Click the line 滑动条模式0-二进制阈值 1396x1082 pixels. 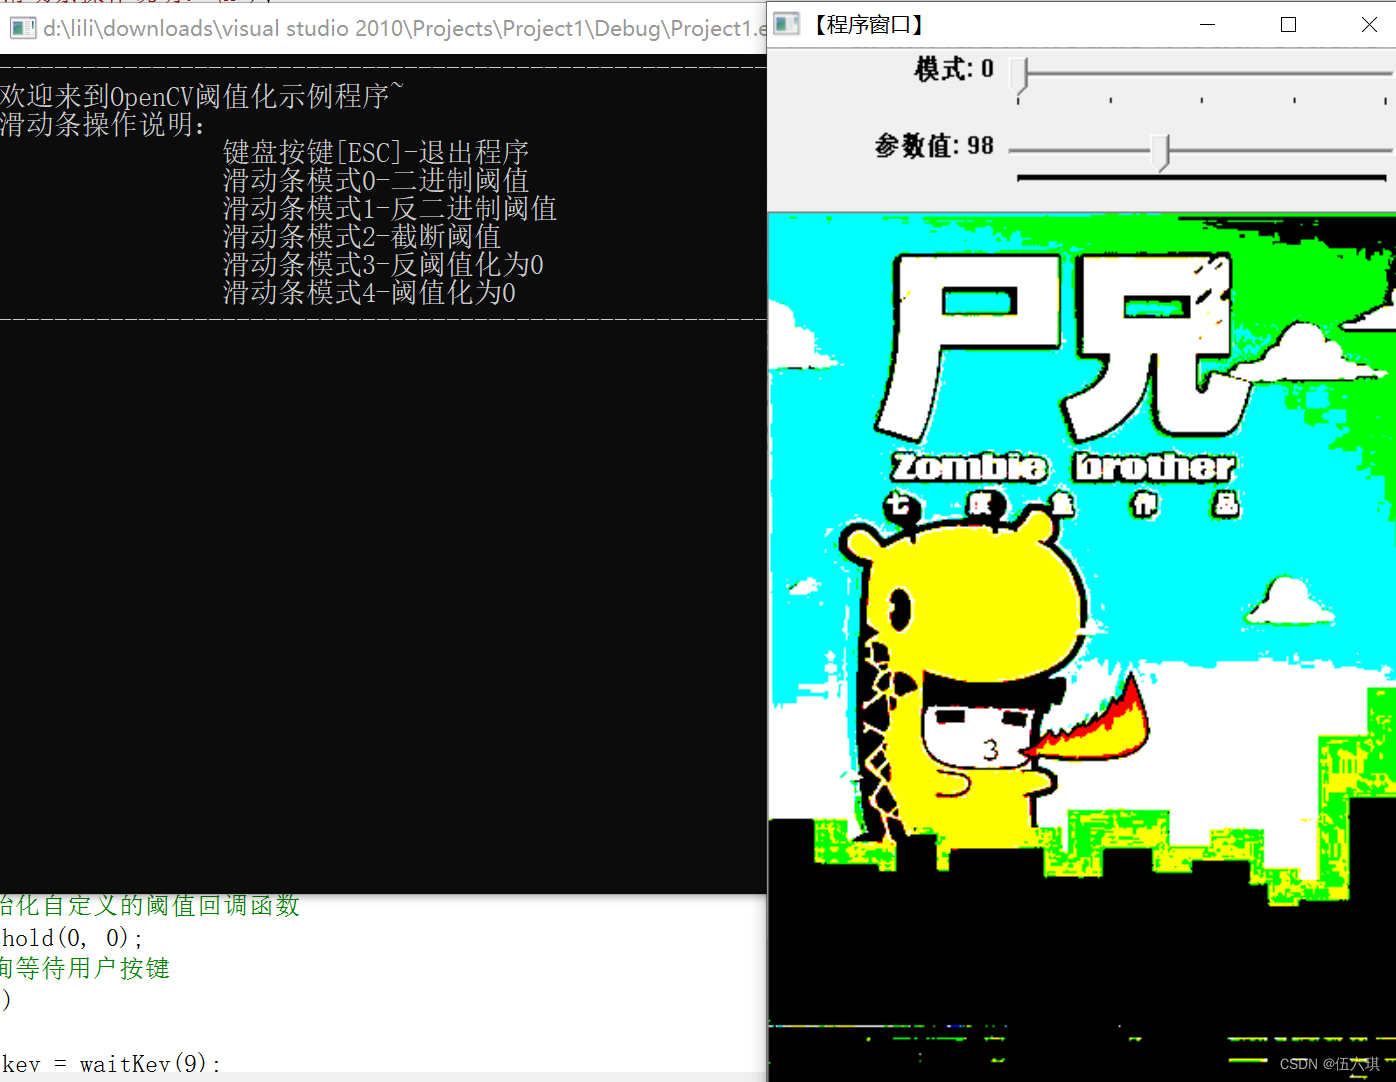(x=376, y=180)
